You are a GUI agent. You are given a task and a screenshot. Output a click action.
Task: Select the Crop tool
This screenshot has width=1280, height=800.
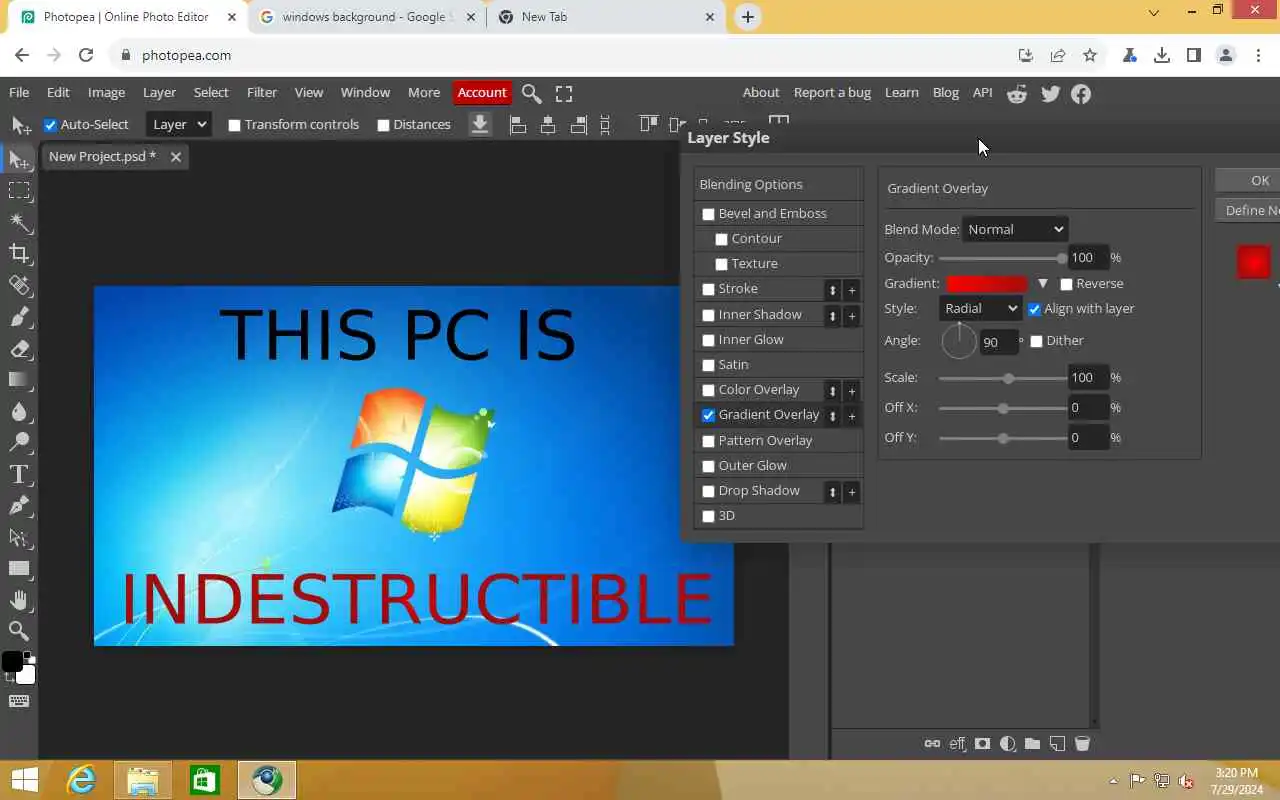point(19,253)
